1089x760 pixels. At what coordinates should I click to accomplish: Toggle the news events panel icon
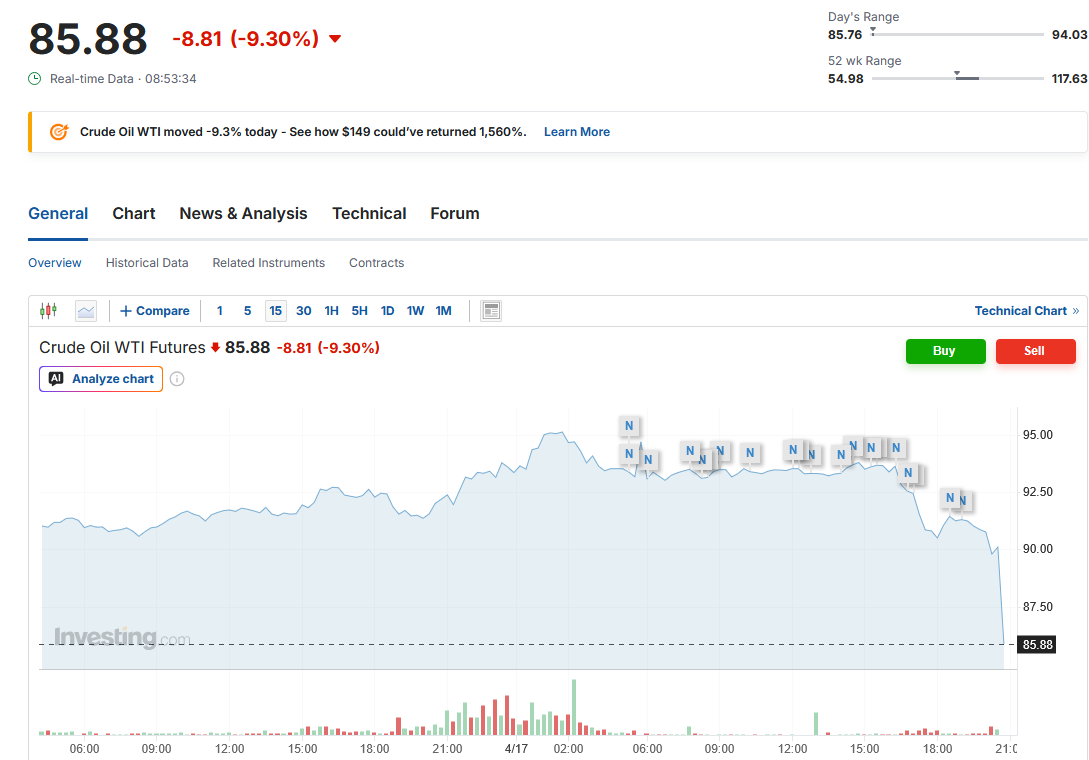[491, 311]
